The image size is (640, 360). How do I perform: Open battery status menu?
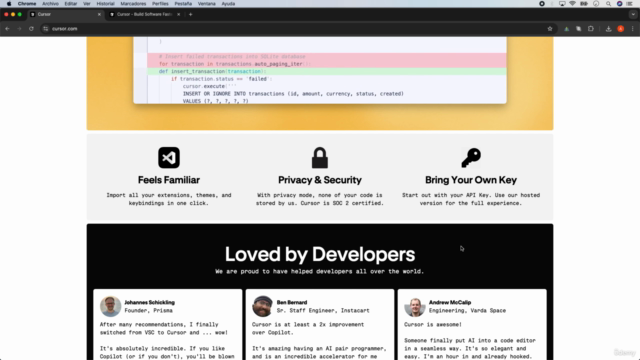point(584,4)
